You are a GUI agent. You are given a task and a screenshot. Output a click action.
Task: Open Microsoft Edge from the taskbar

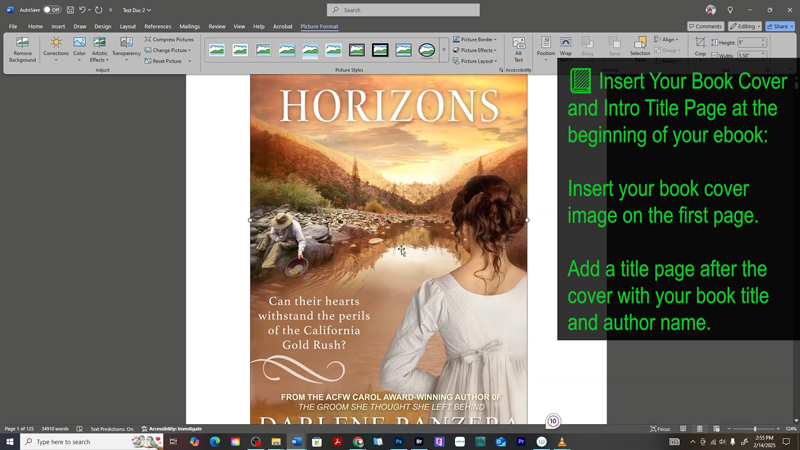(215, 441)
